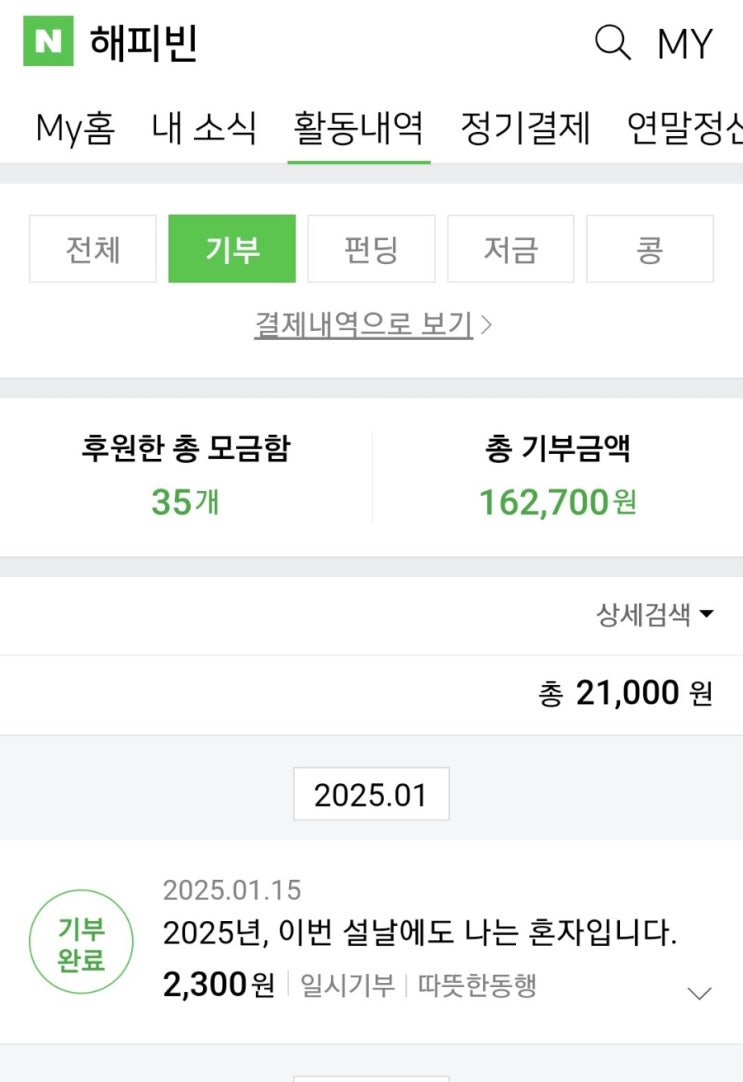Open the 내 소식 tab
This screenshot has width=743, height=1082.
tap(204, 128)
